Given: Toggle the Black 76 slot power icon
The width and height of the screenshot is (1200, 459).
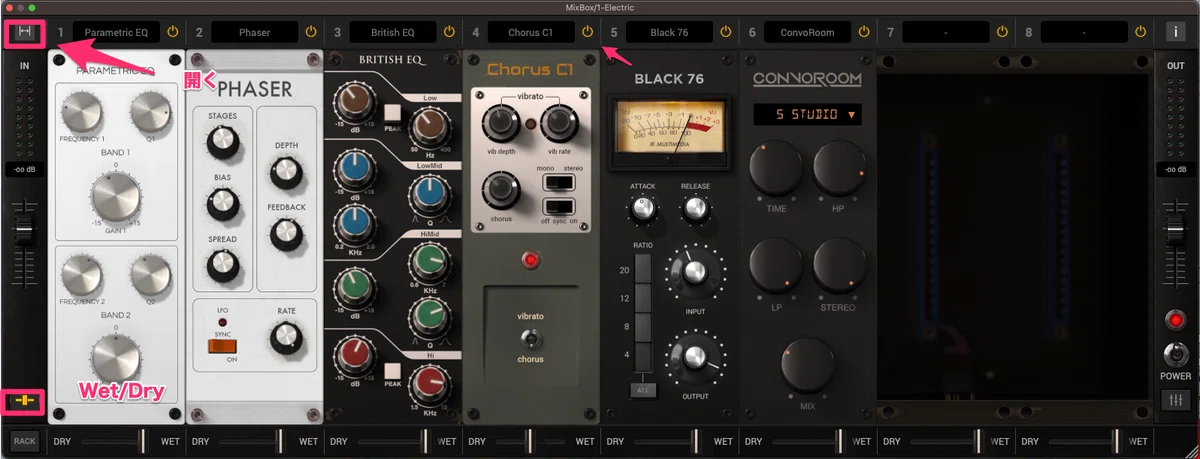Looking at the screenshot, I should (x=725, y=33).
